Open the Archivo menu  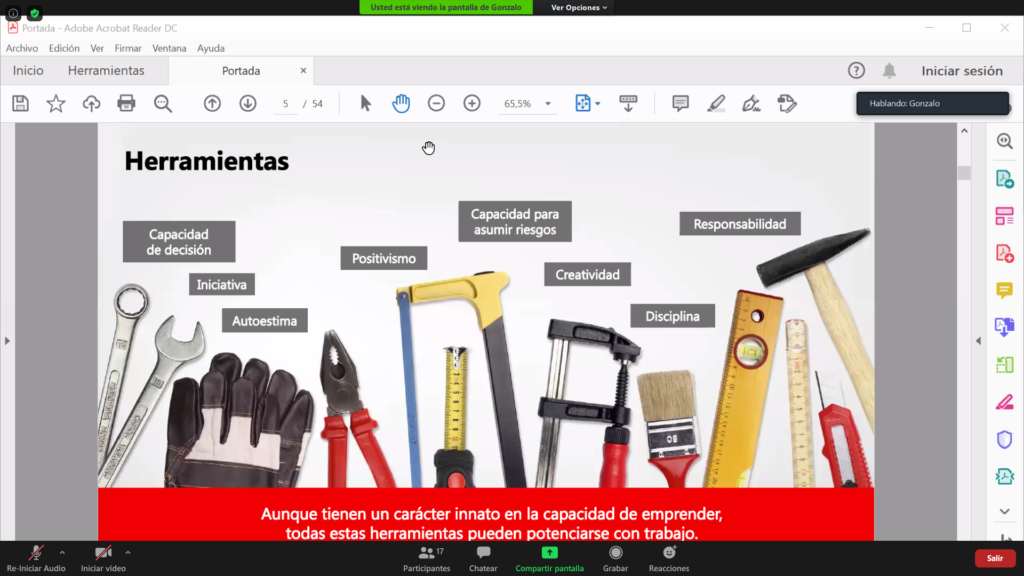coord(22,48)
